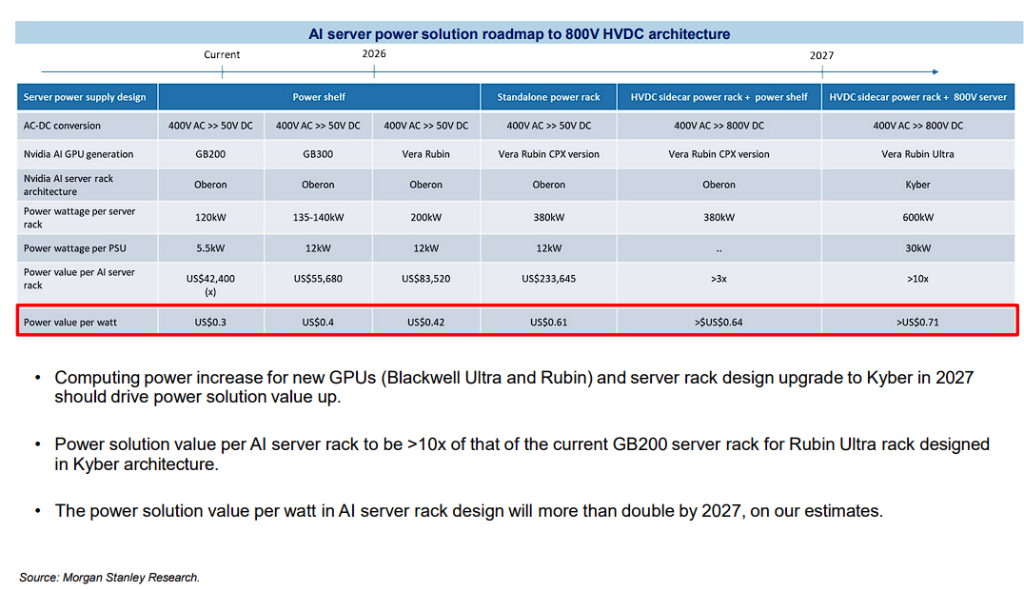
Task: Select the 2027 timeline marker
Action: pos(821,55)
